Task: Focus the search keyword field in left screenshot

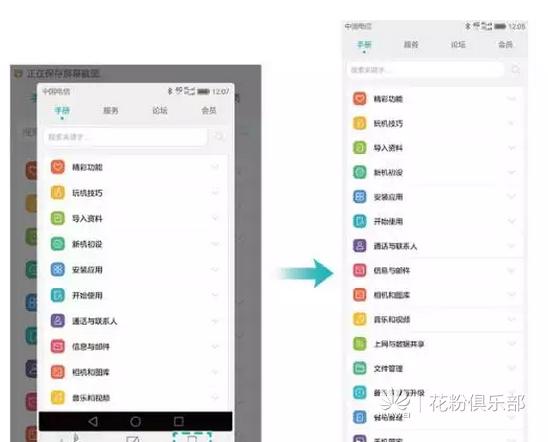Action: (126, 137)
